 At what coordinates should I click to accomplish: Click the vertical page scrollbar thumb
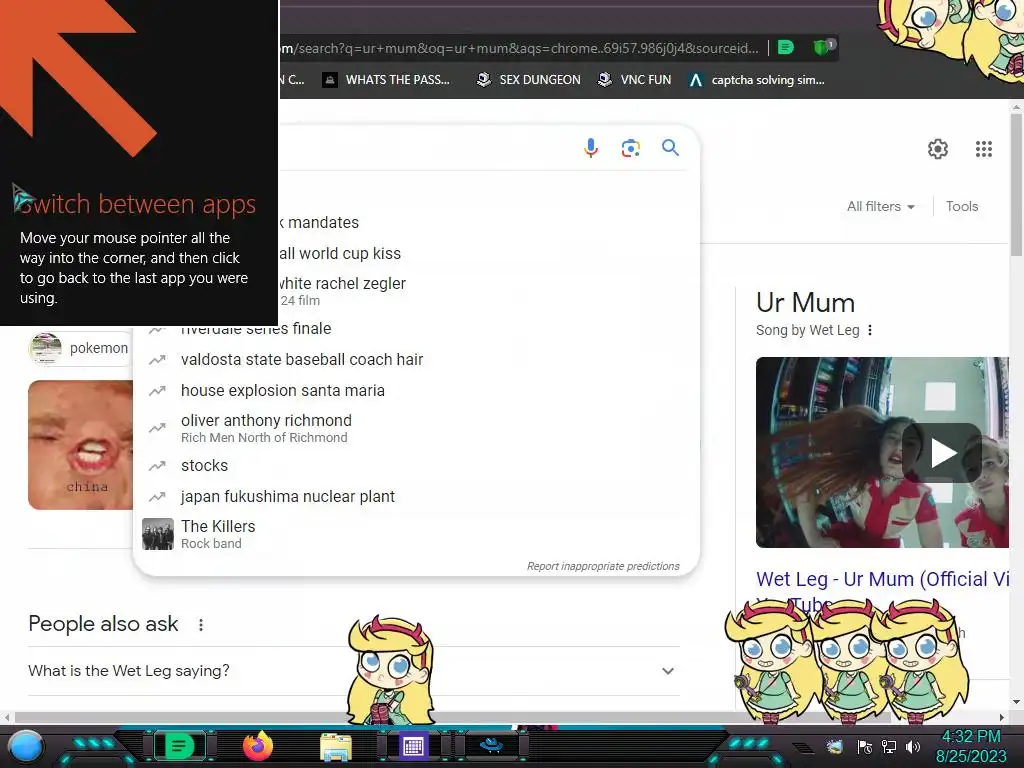(1016, 185)
